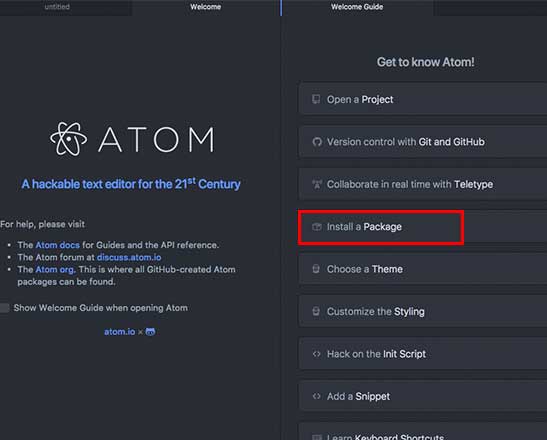Viewport: 547px width, 440px height.
Task: Toggle Show Welcome Guide when opening Atom checkbox
Action: [4, 308]
